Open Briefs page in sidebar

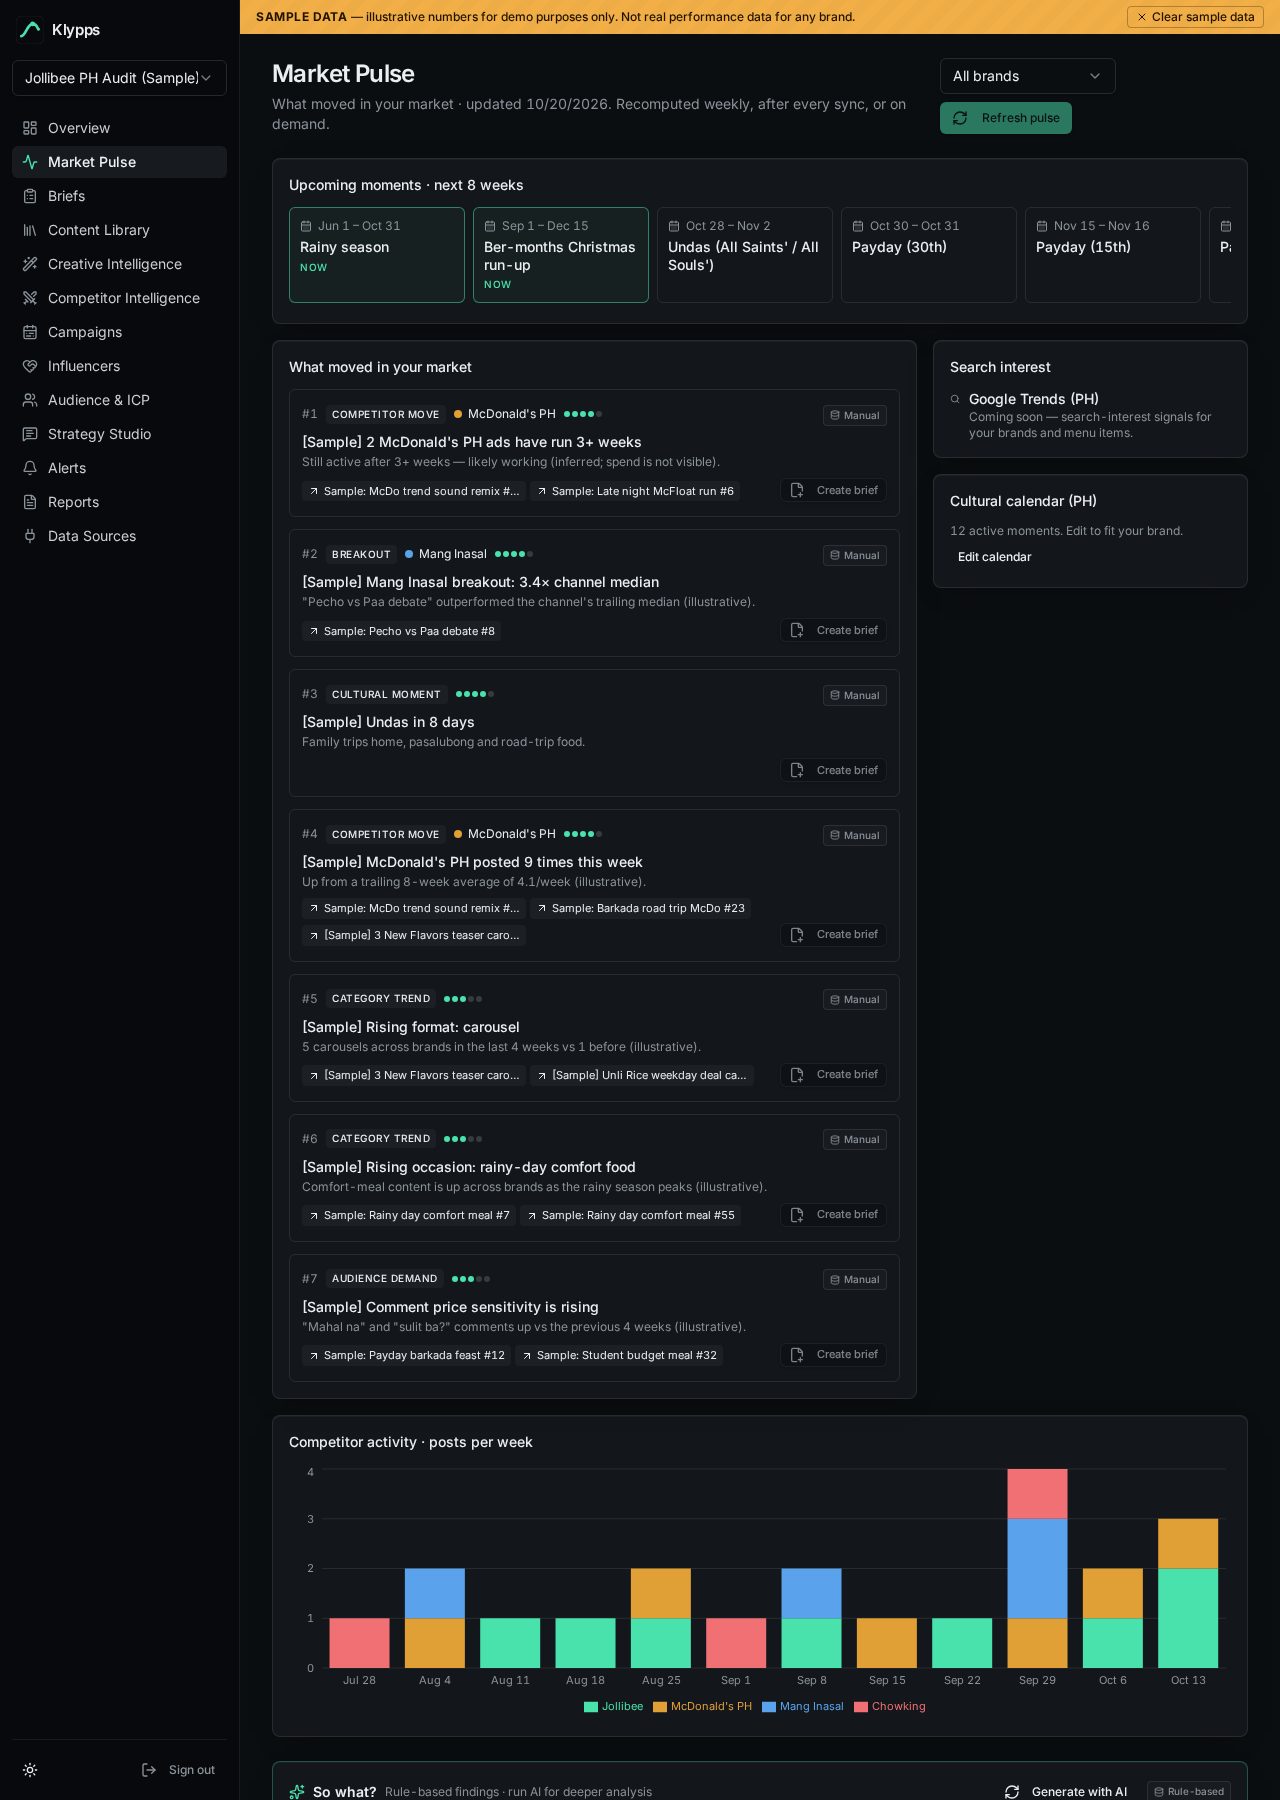tap(119, 196)
